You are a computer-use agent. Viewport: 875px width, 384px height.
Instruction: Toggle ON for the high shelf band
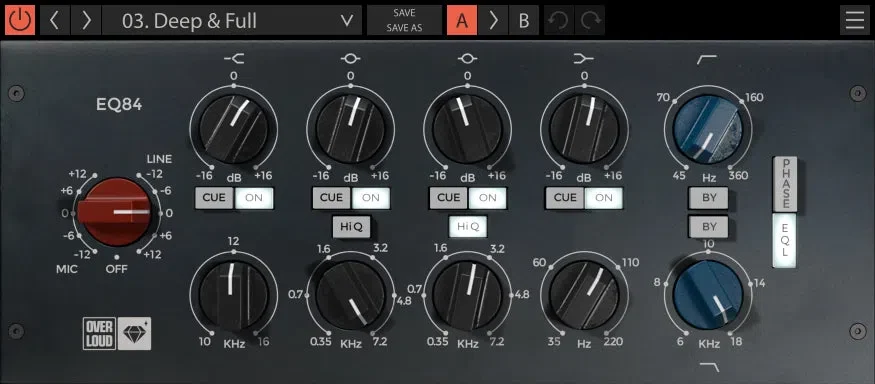[x=253, y=198]
